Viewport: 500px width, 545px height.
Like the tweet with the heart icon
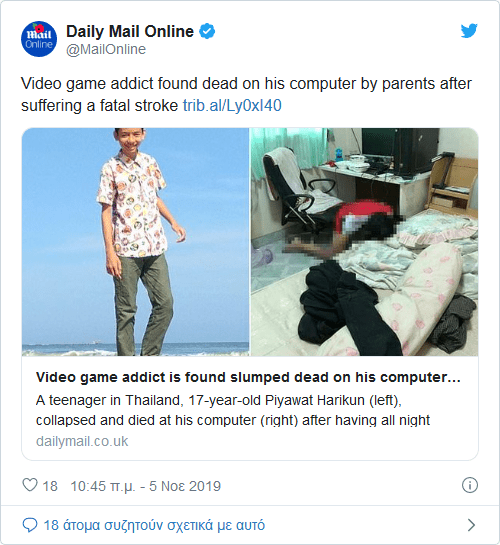(x=30, y=485)
